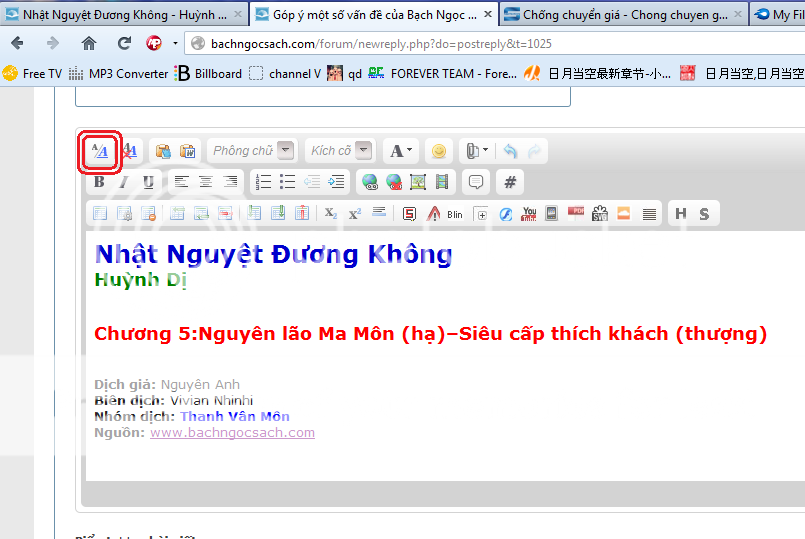Click the red warning triangle icon
Image resolution: width=805 pixels, height=539 pixels.
click(433, 214)
